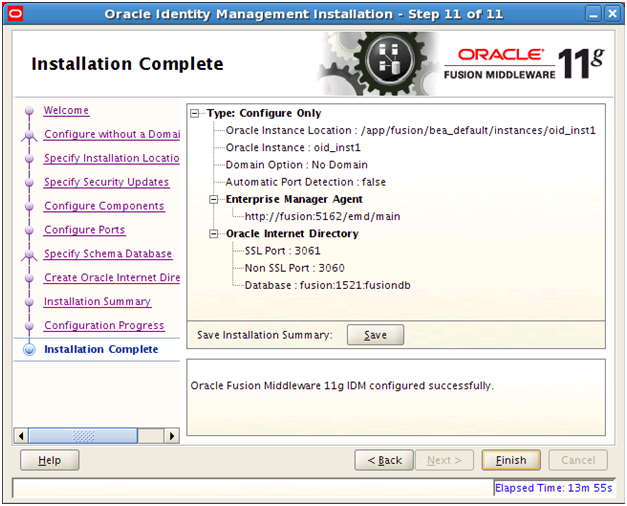Viewport: 627px width, 506px height.
Task: Open Specify Installation Location step
Action: (112, 158)
